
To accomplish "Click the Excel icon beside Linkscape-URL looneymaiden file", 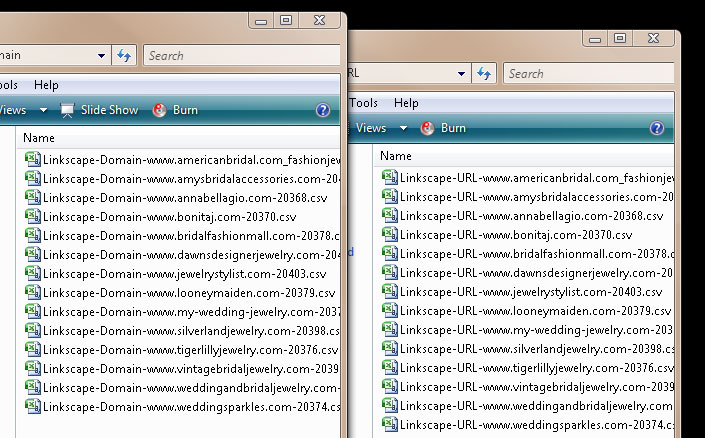I will pos(390,310).
